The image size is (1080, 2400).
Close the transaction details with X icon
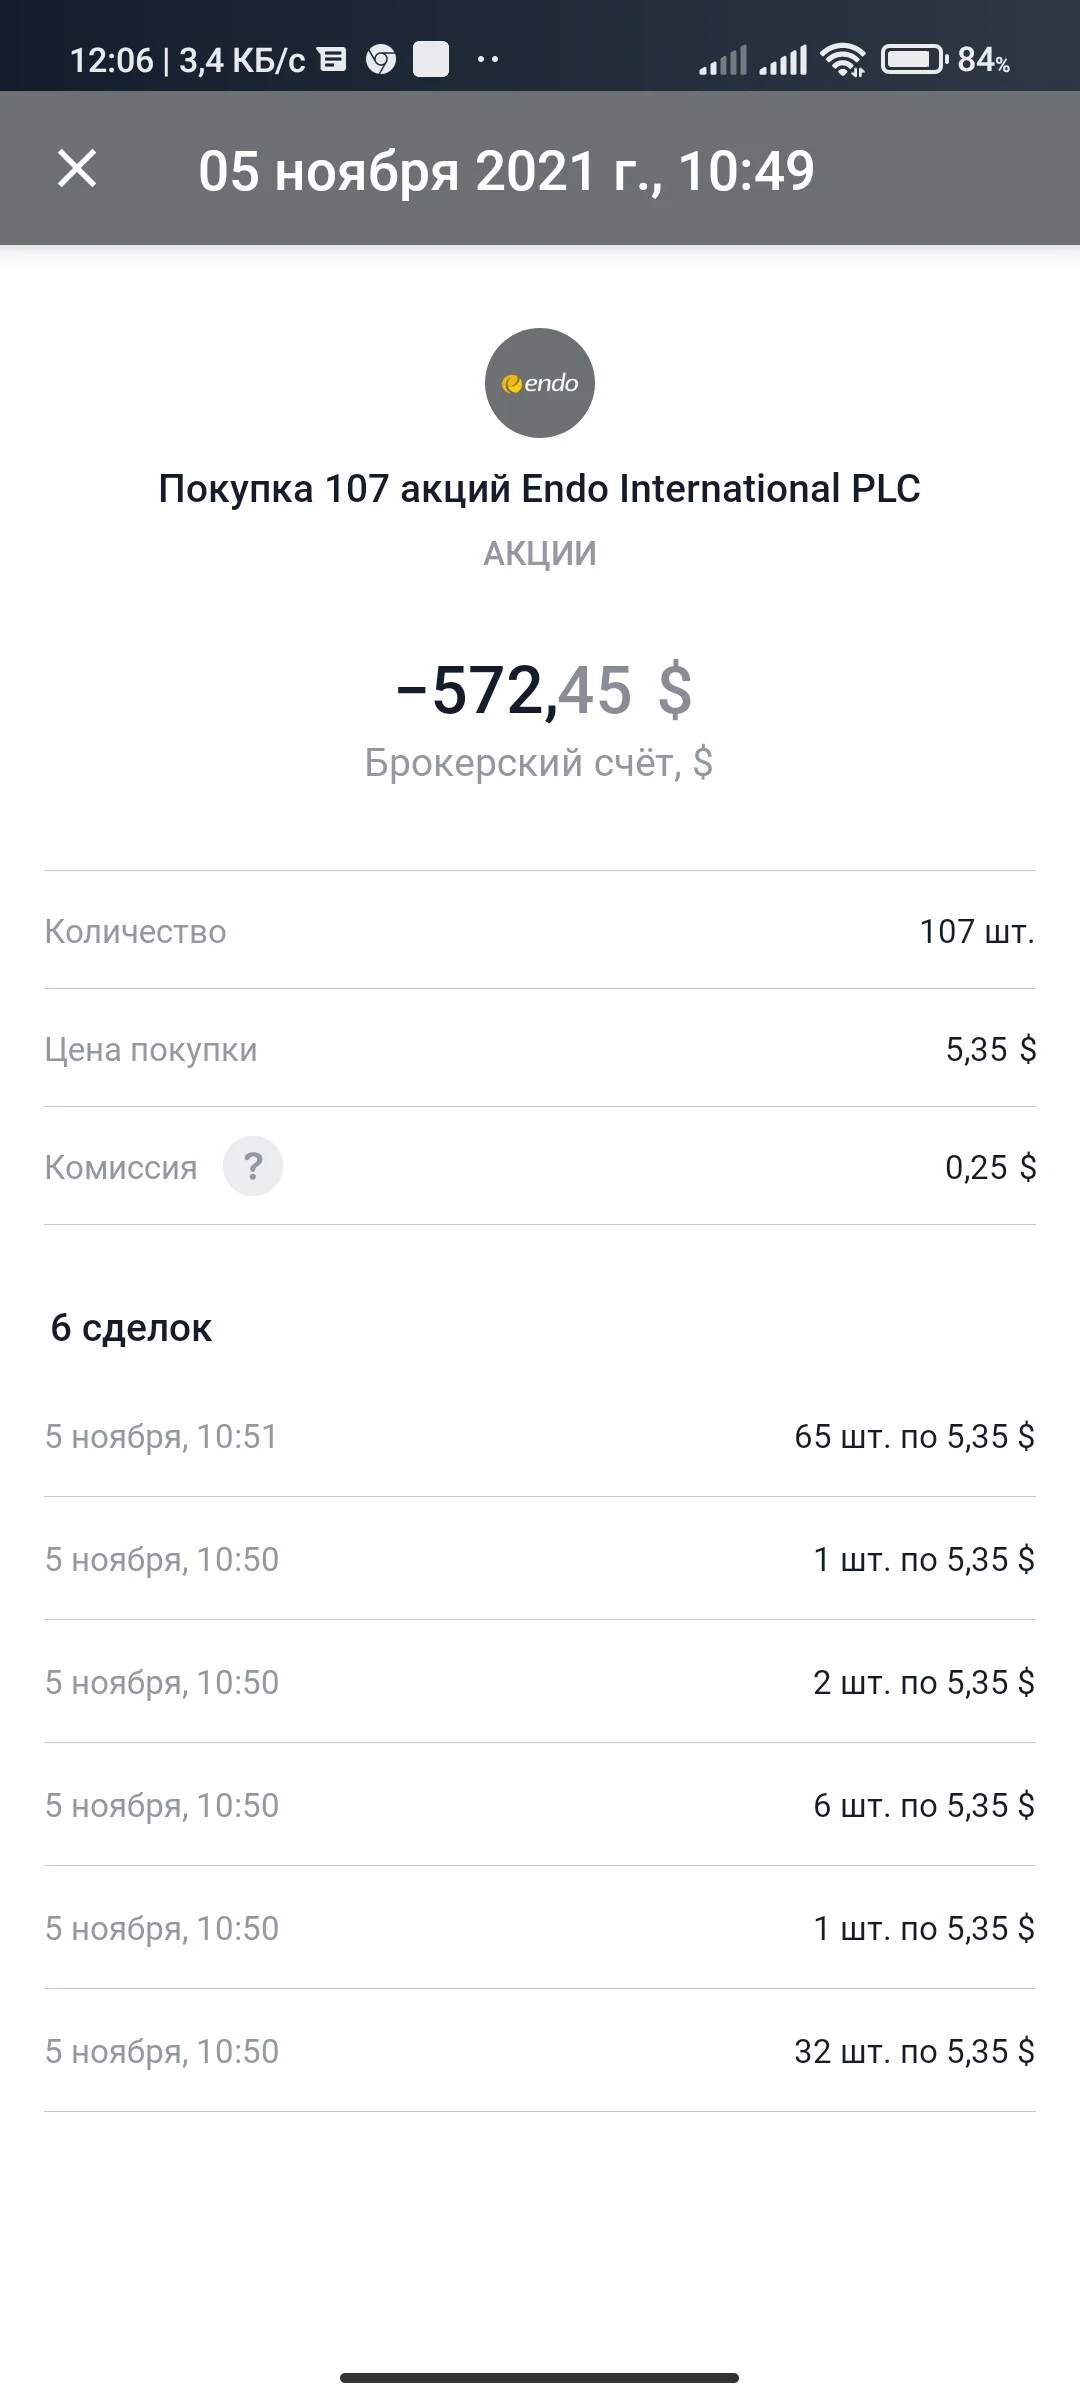77,168
